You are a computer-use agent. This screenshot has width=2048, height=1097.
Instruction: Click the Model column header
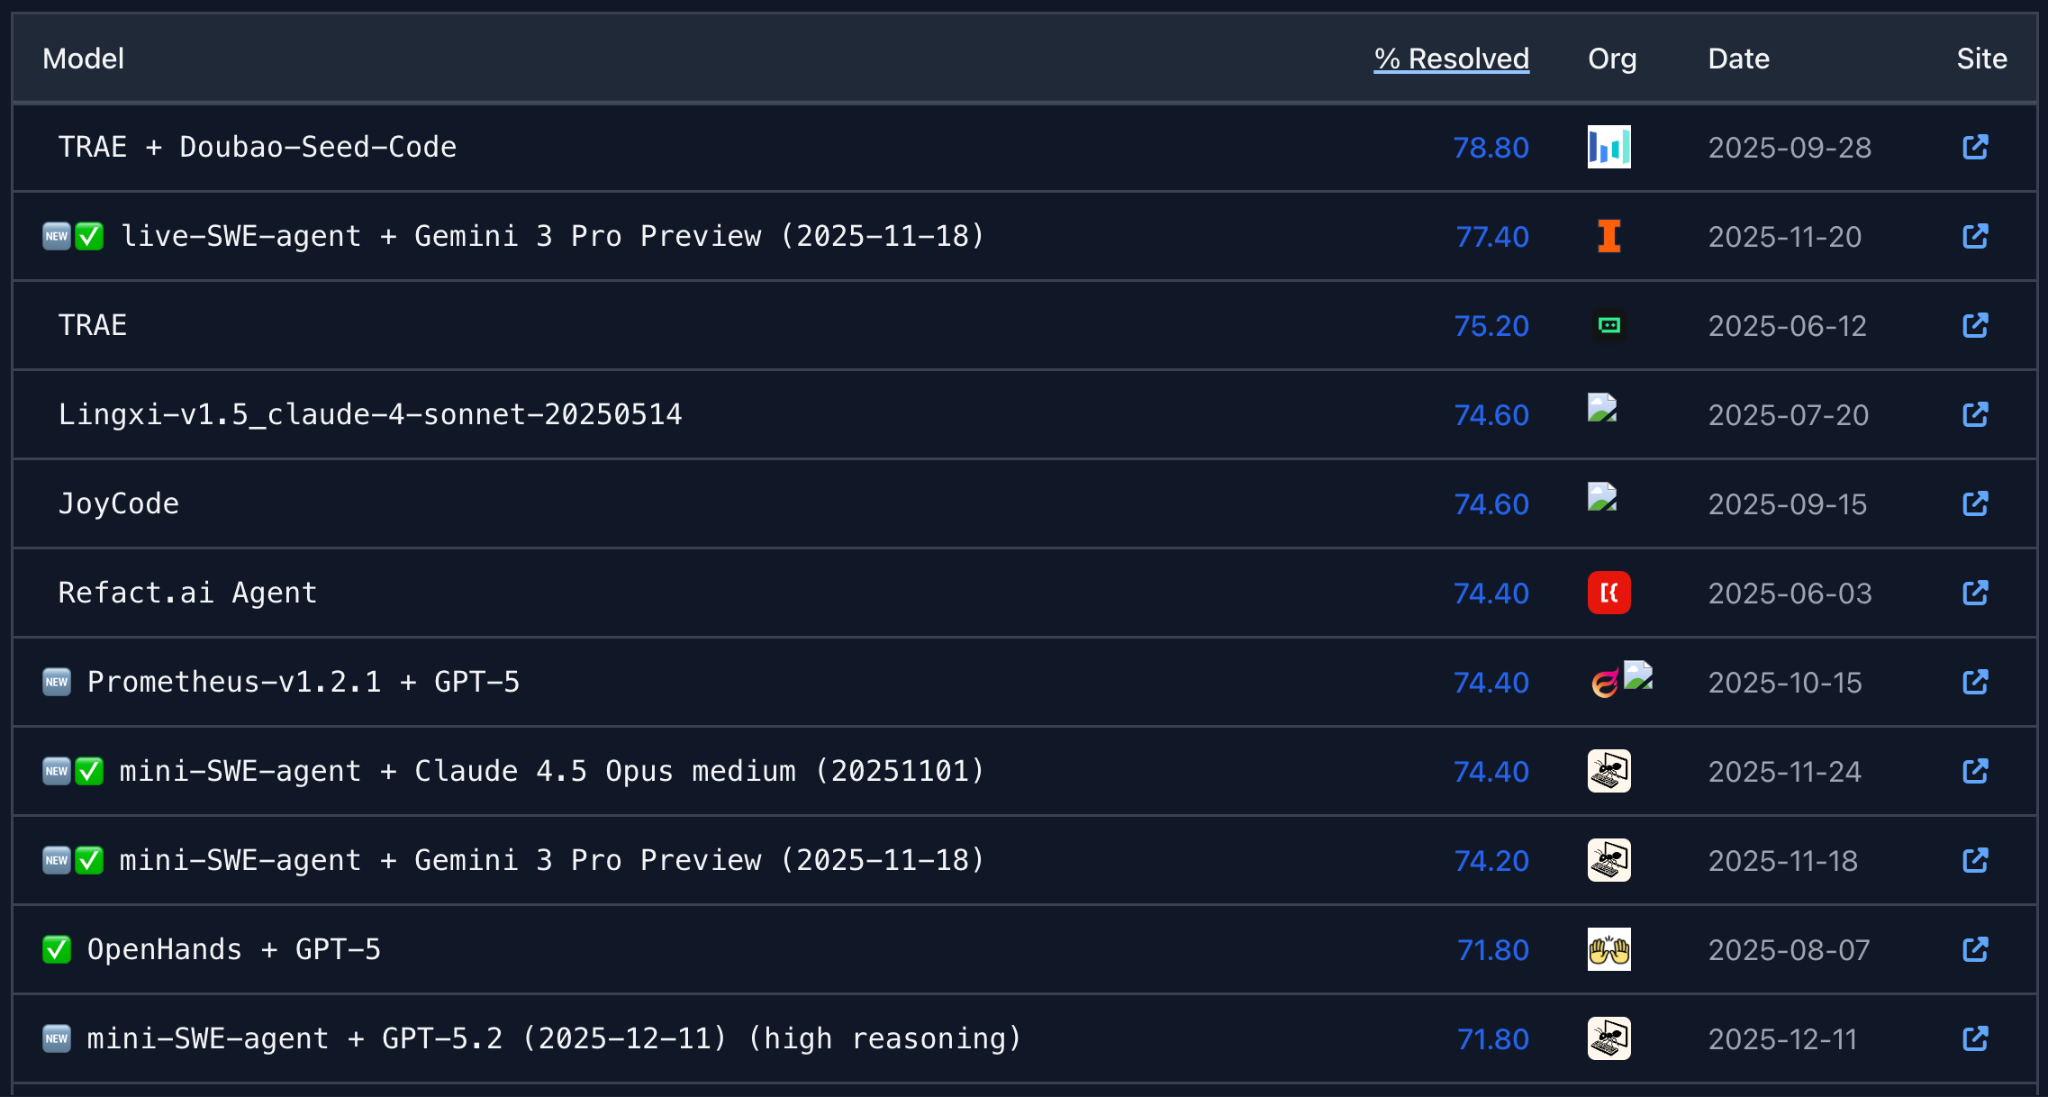[83, 59]
